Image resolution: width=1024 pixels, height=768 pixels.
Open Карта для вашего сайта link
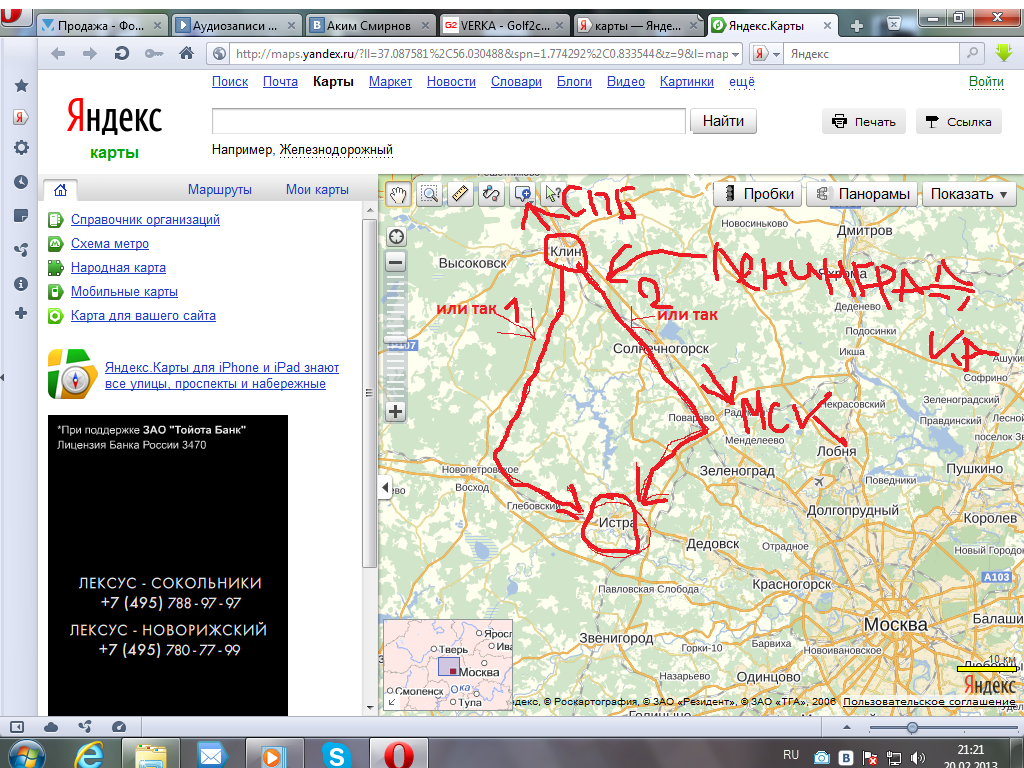pos(143,315)
